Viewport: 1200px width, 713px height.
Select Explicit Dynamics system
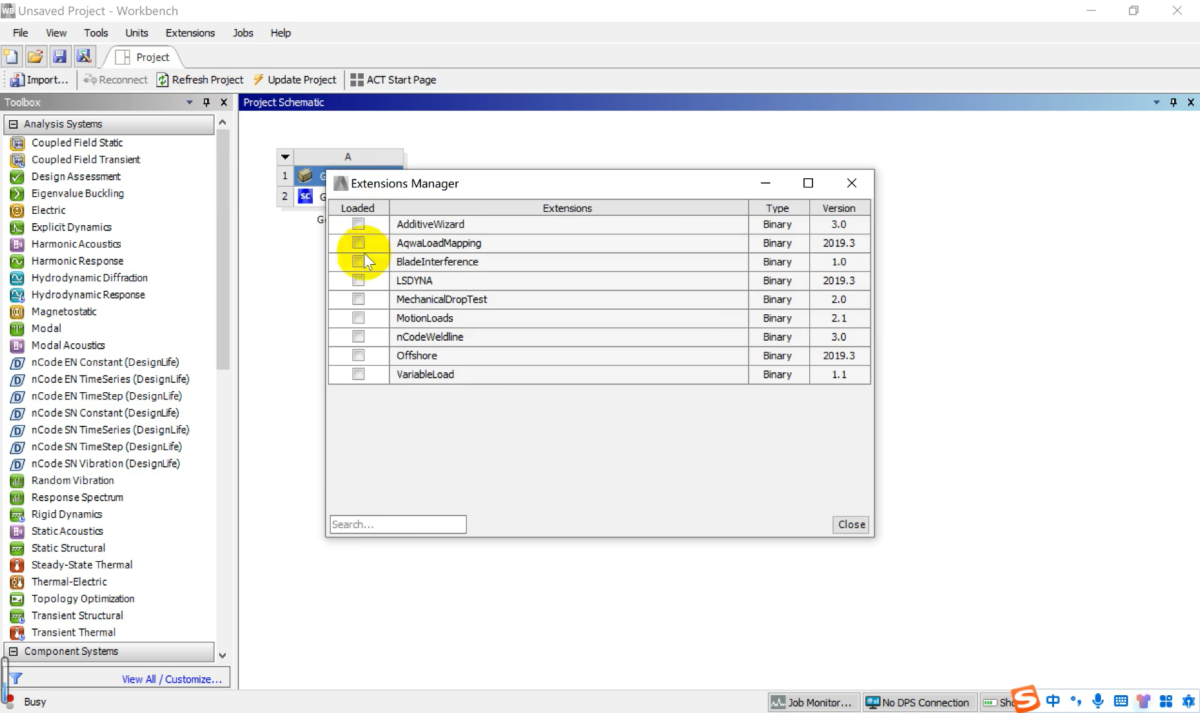(x=71, y=227)
